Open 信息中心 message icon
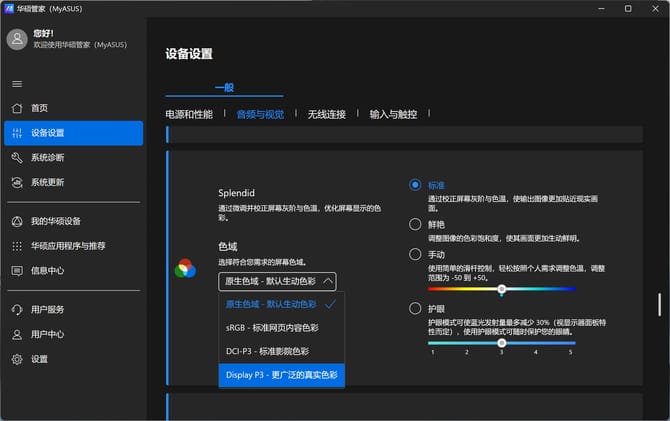 [17, 270]
